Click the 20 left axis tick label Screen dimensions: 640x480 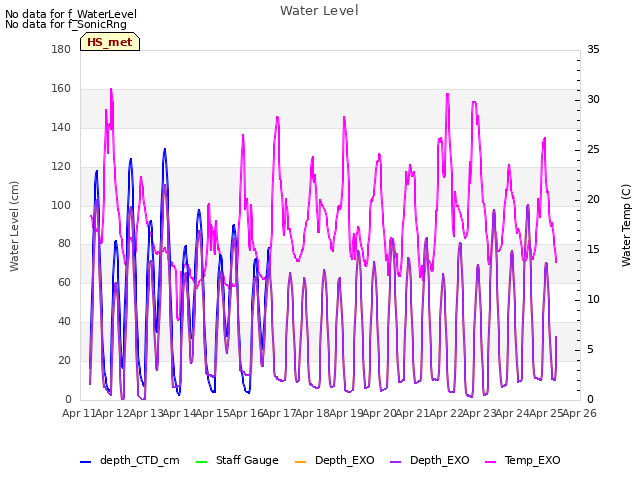[x=64, y=360]
